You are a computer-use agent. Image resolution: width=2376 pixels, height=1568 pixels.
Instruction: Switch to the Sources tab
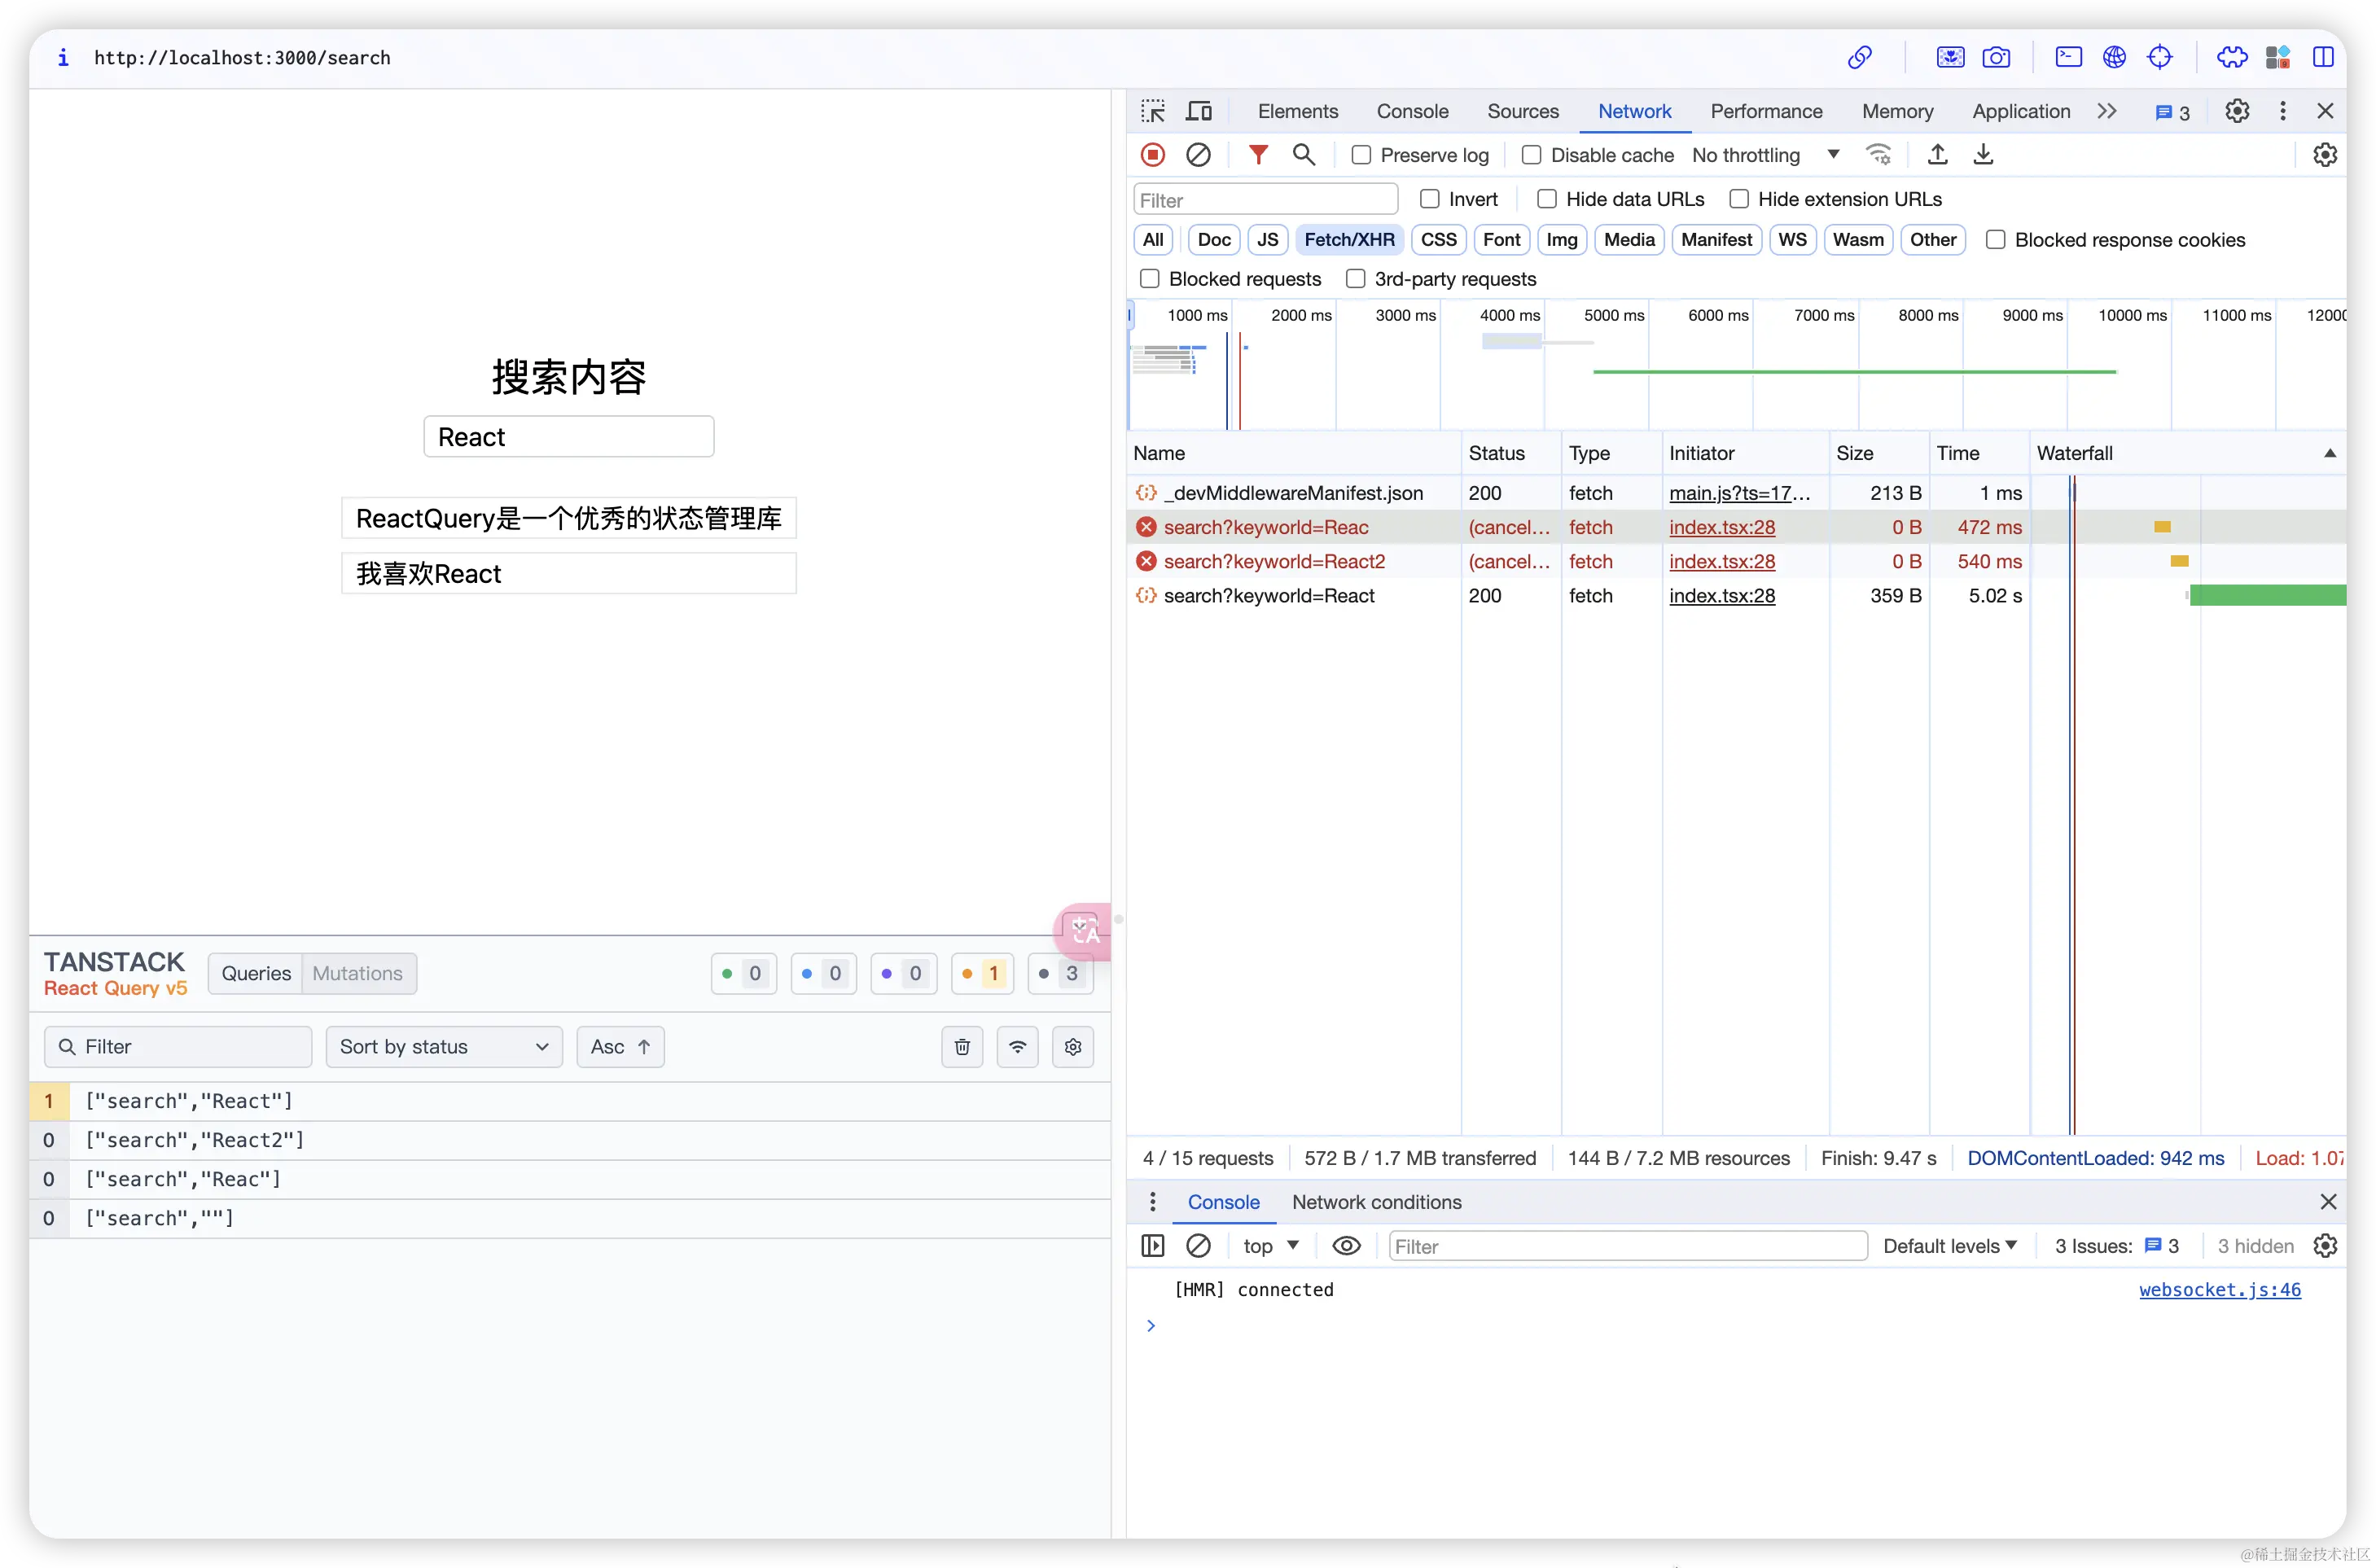click(1522, 111)
